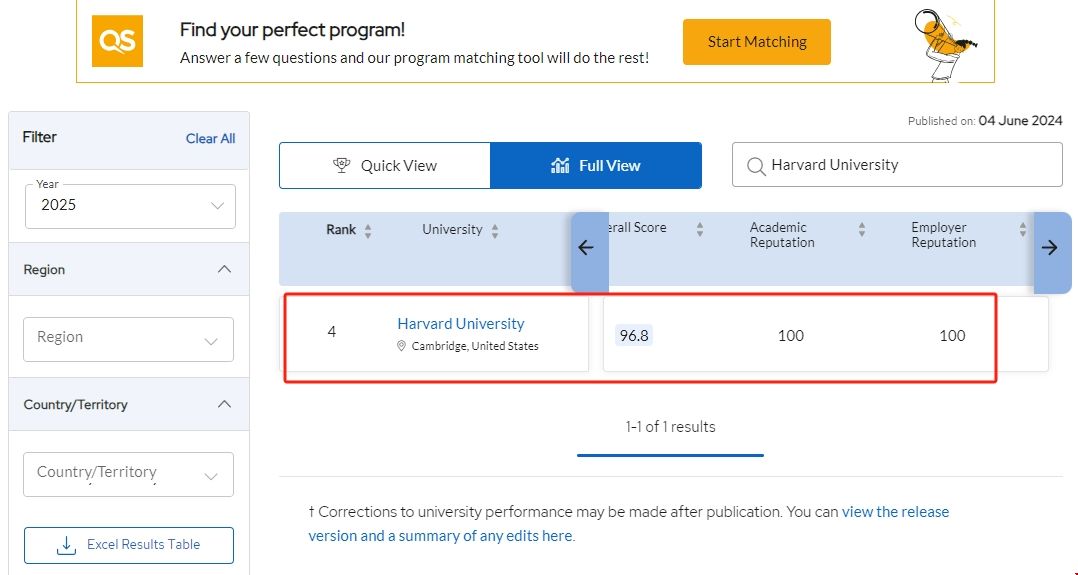Collapse the Country/Territory filter section
The width and height of the screenshot is (1078, 575).
coord(224,404)
